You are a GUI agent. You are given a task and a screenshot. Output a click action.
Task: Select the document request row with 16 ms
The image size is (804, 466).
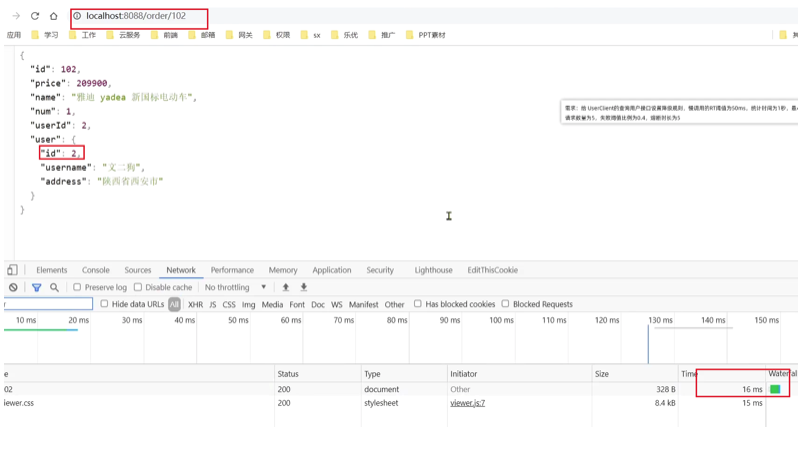[400, 389]
